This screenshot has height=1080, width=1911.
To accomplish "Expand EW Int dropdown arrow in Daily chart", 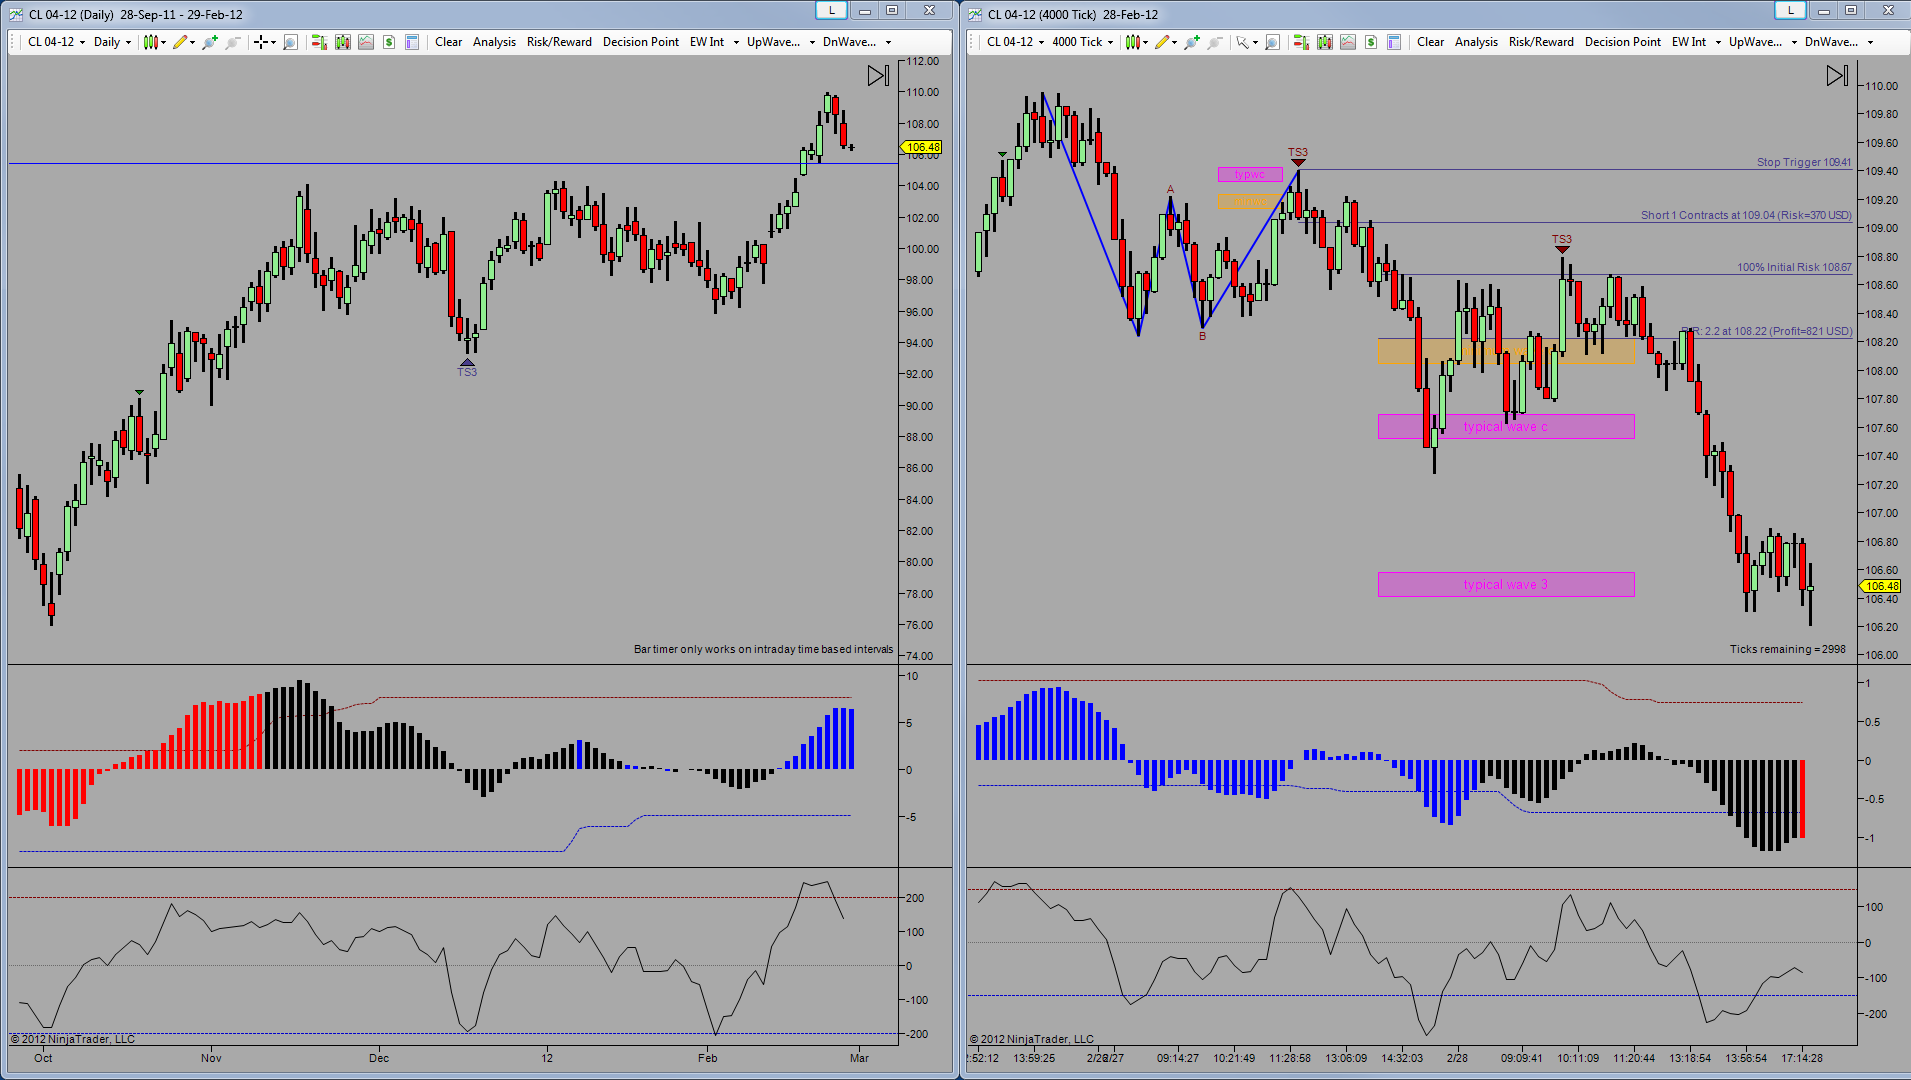I will 736,42.
